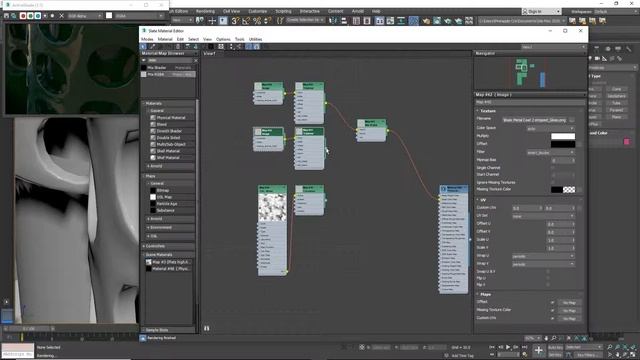
Task: Click the white Multiply color swatch
Action: click(563, 136)
